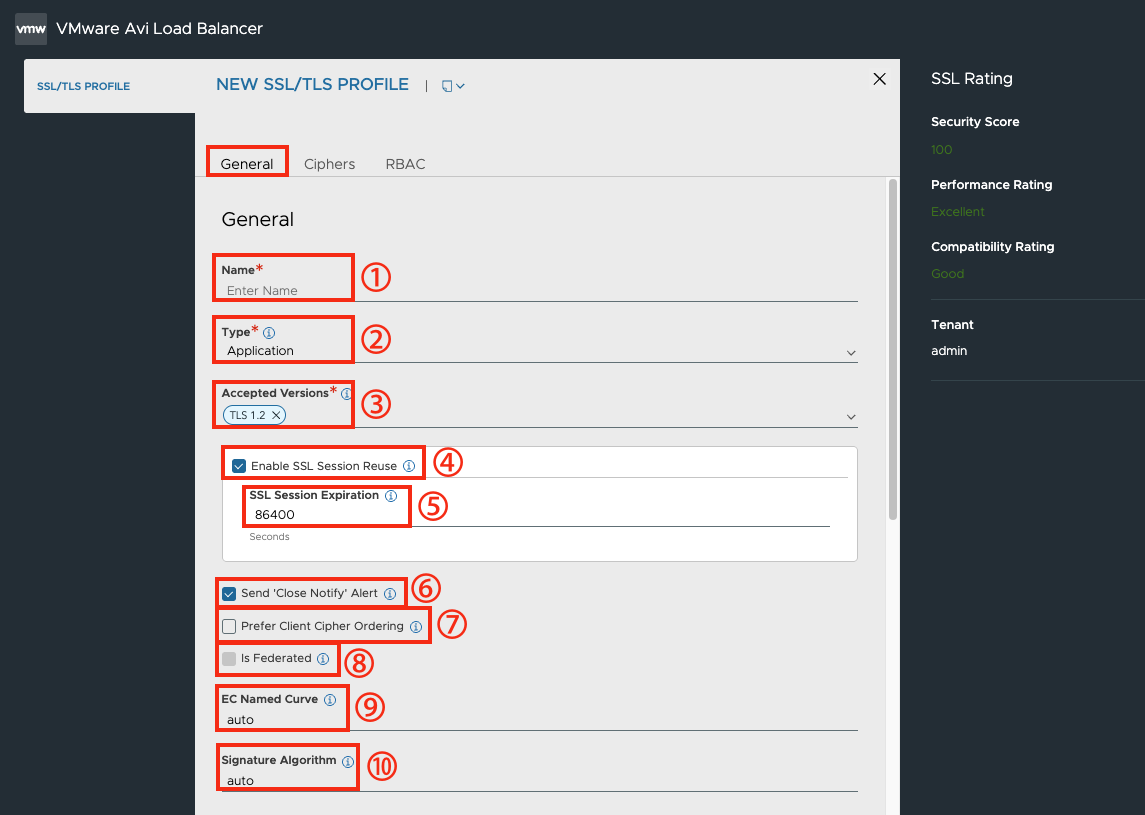
Task: Click the General section heading
Action: tap(258, 219)
